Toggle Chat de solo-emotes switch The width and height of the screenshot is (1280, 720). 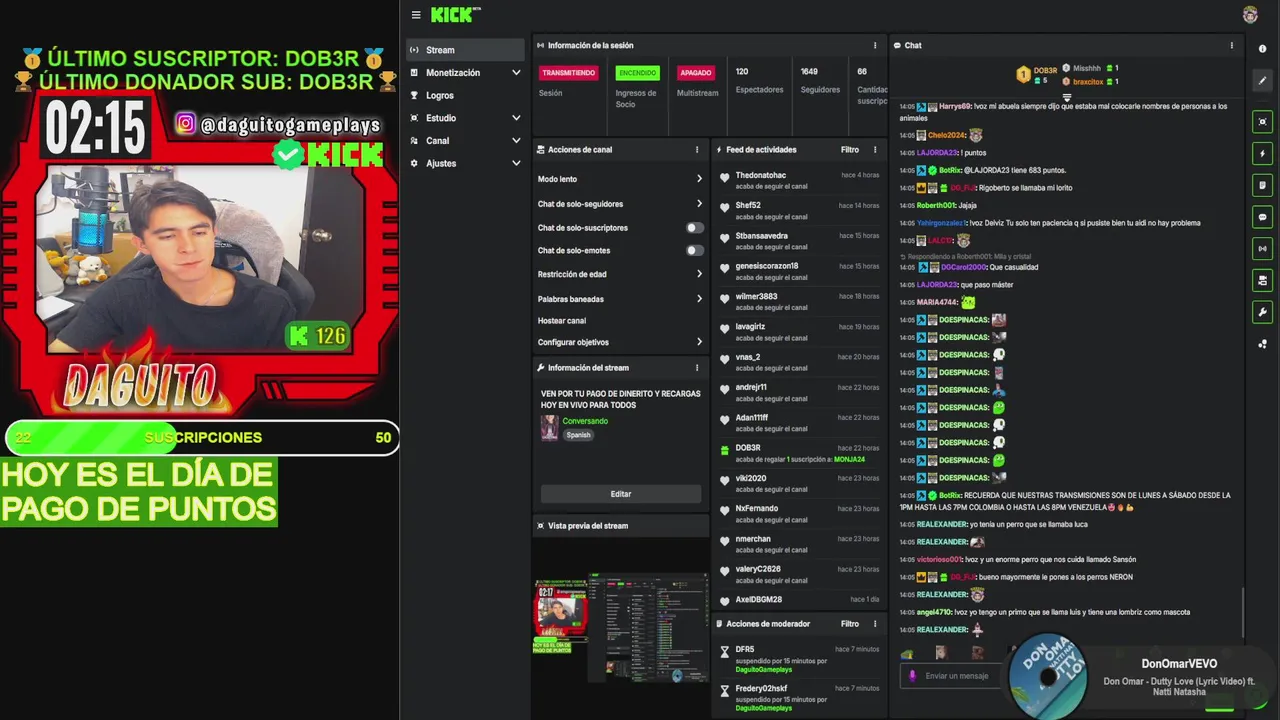point(694,250)
